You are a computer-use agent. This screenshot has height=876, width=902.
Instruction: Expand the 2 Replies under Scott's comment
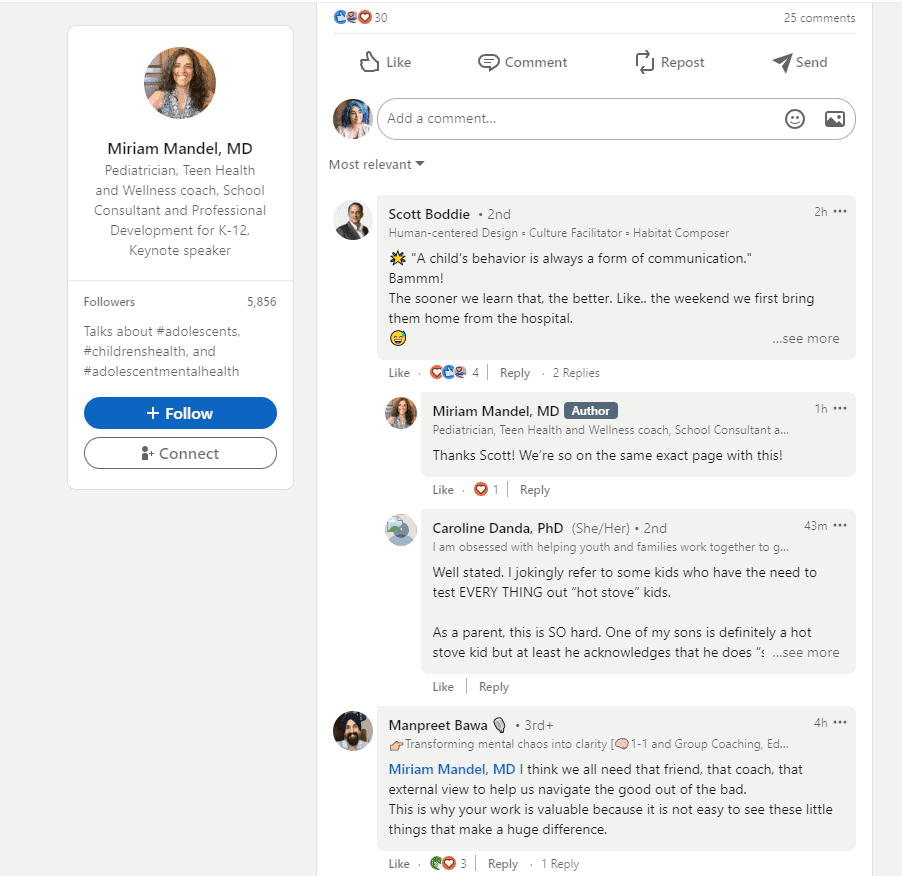(575, 372)
